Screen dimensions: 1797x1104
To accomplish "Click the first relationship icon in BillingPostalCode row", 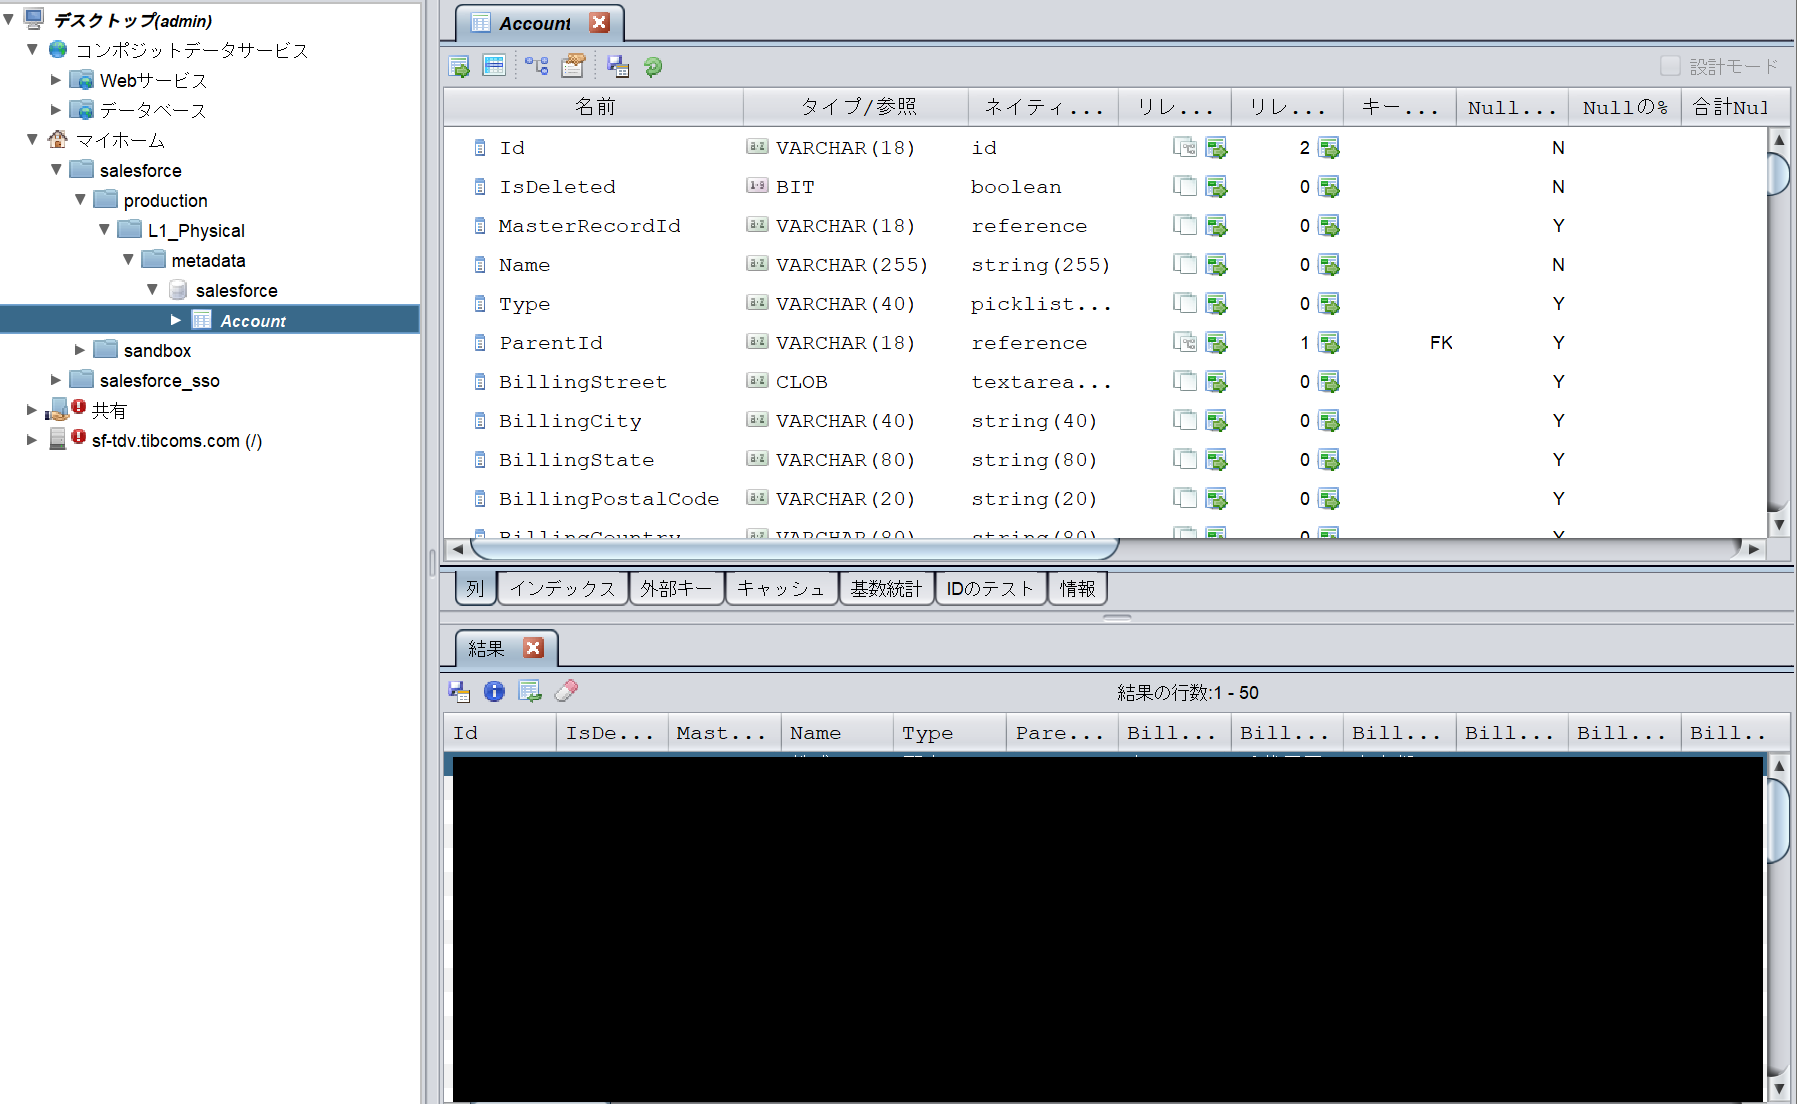I will [1185, 499].
